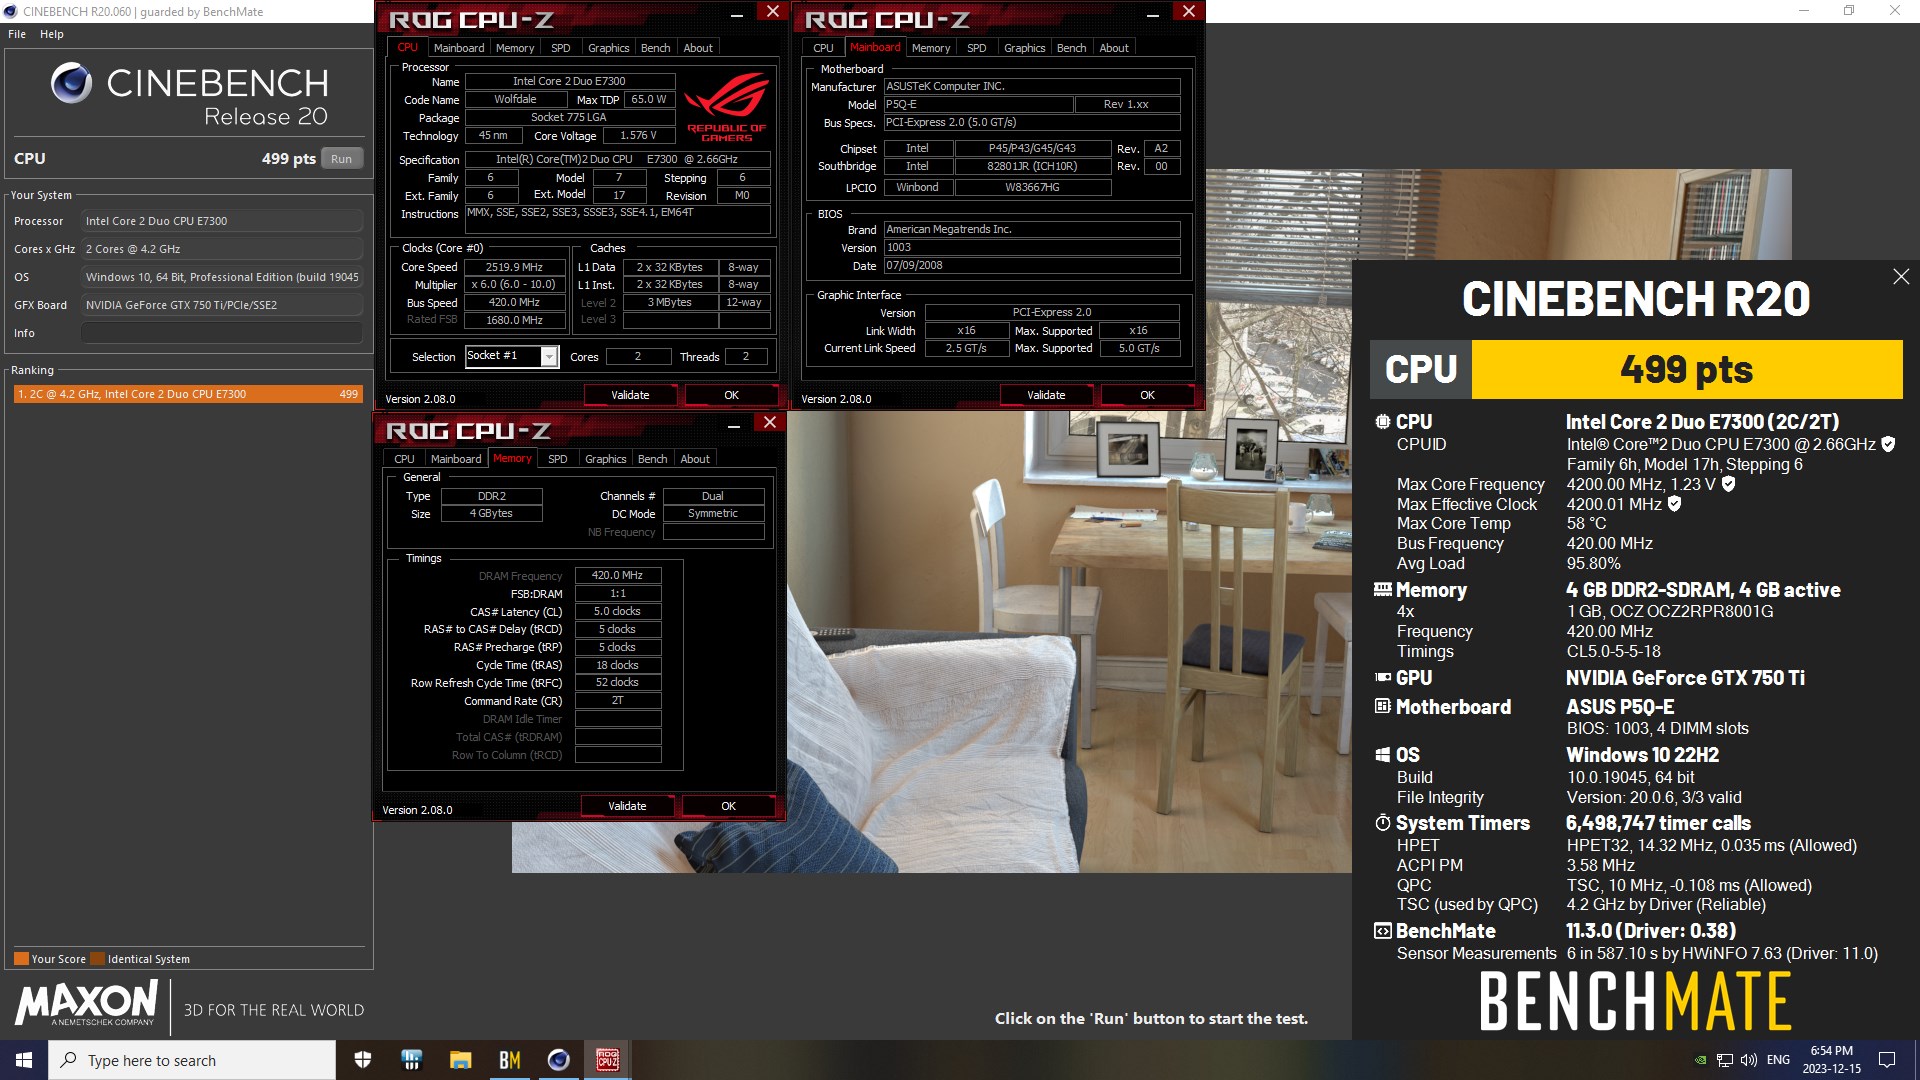This screenshot has width=1920, height=1080.
Task: Open Windows Security shield in taskbar
Action: pos(363,1060)
